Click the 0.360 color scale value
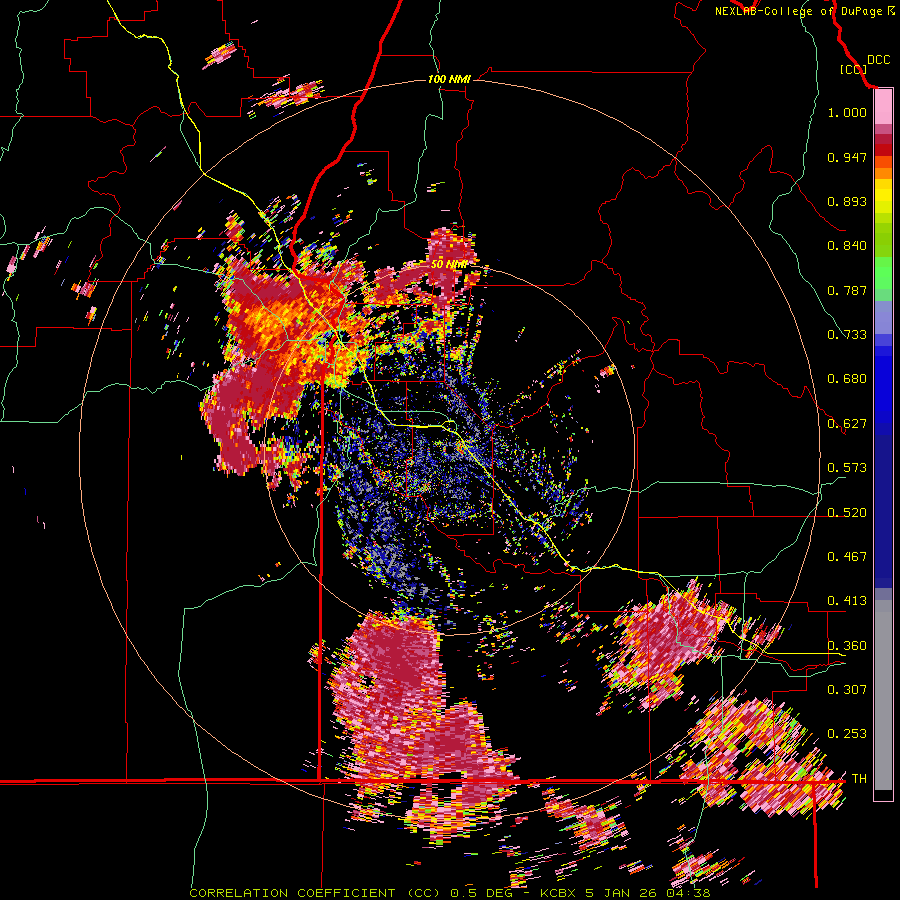This screenshot has height=900, width=900. (x=847, y=646)
